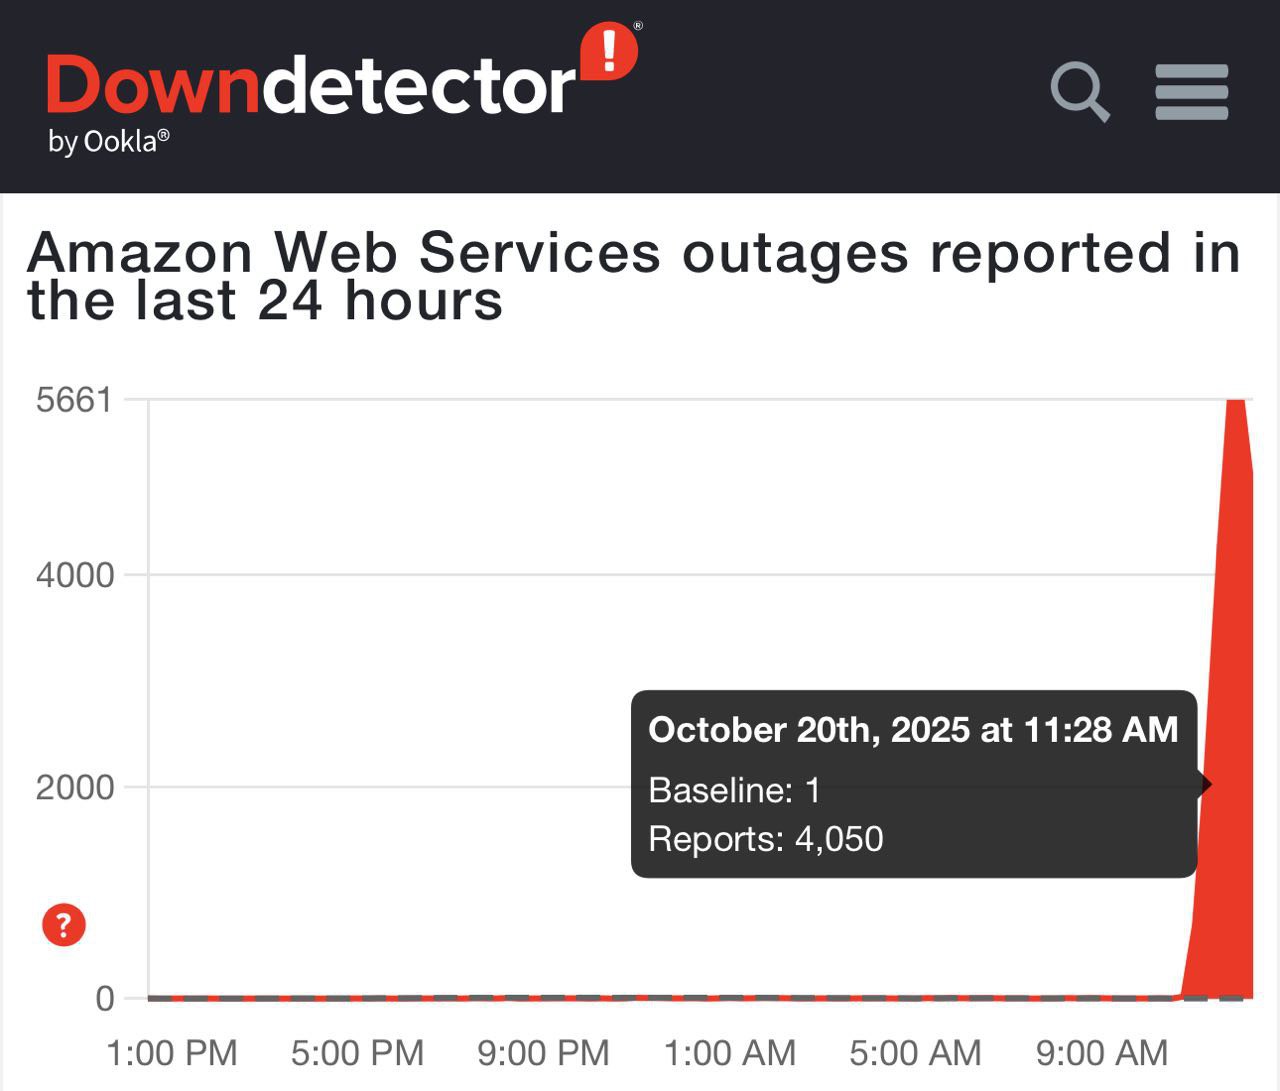Click the 1:00 PM x-axis label

pos(171,1053)
